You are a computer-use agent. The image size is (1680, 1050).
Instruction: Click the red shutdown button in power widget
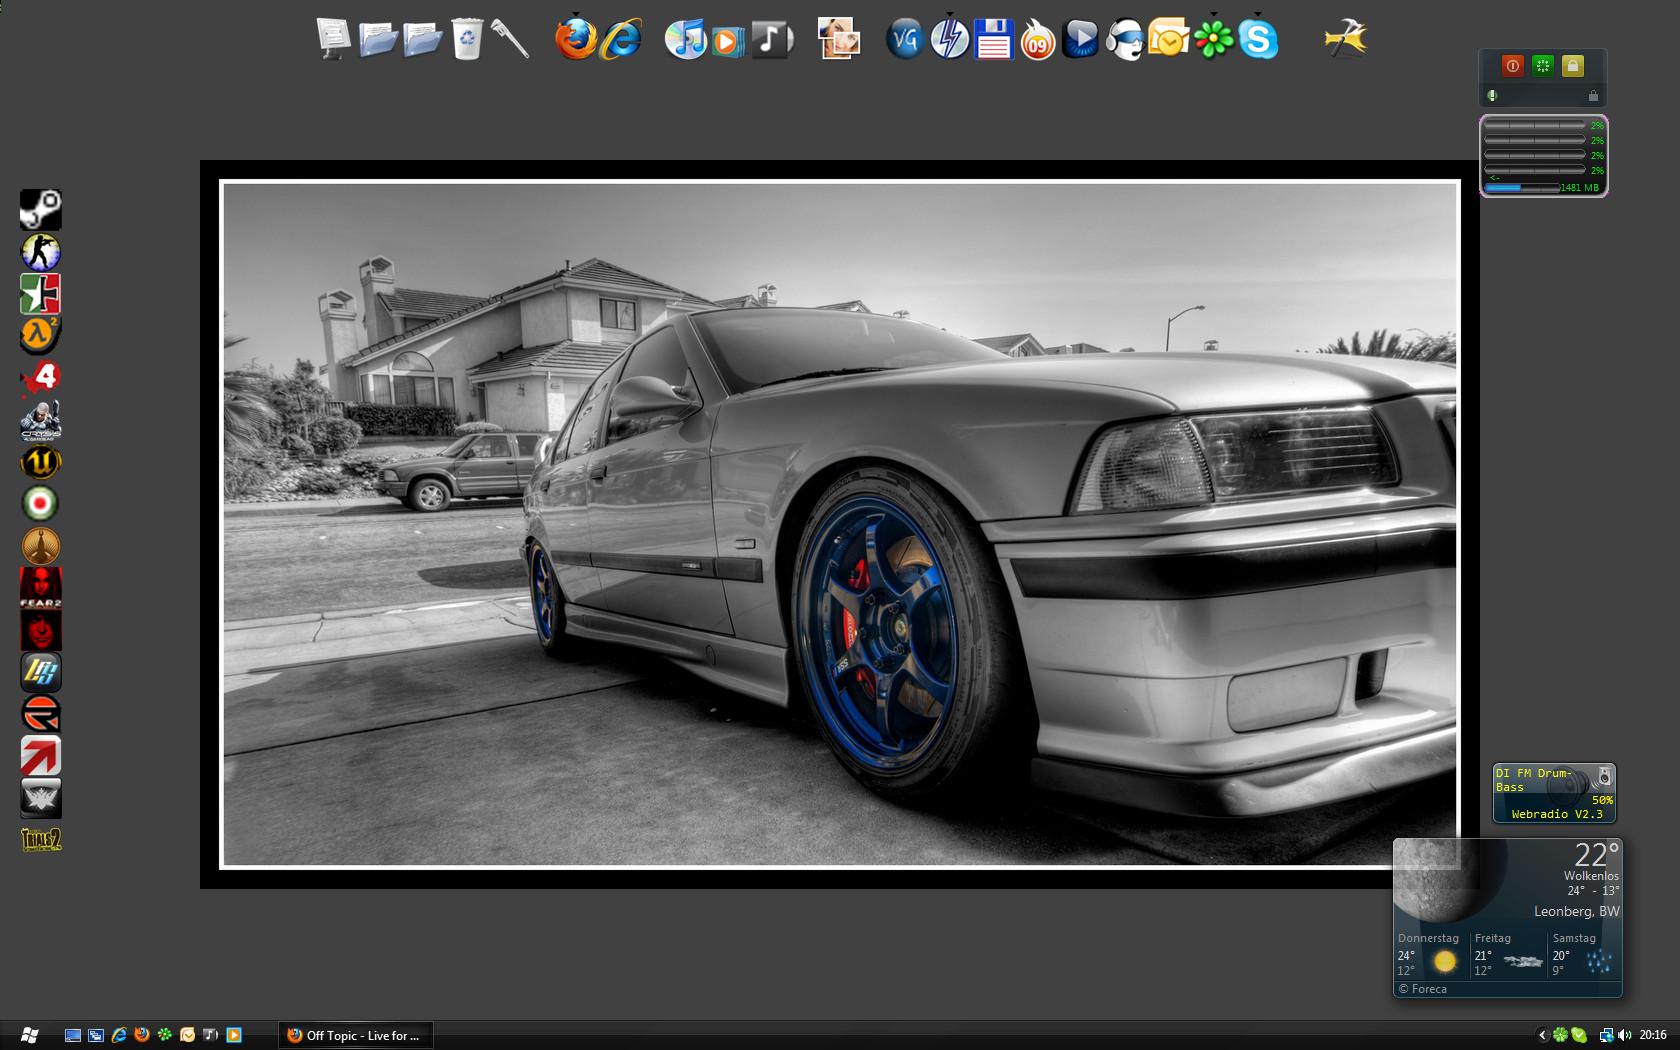[1512, 66]
